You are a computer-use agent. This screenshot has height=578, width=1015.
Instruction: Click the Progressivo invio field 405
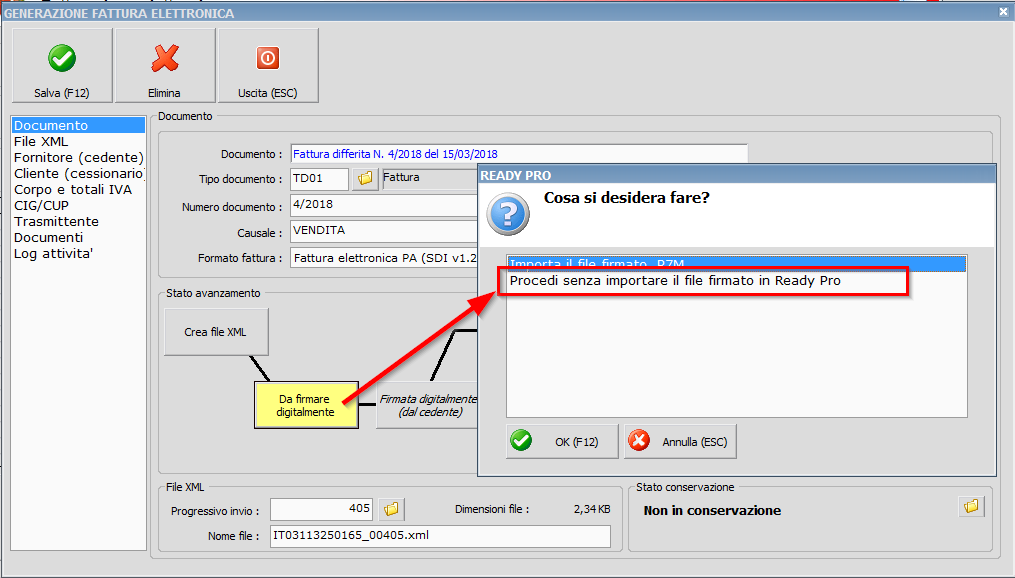point(322,509)
